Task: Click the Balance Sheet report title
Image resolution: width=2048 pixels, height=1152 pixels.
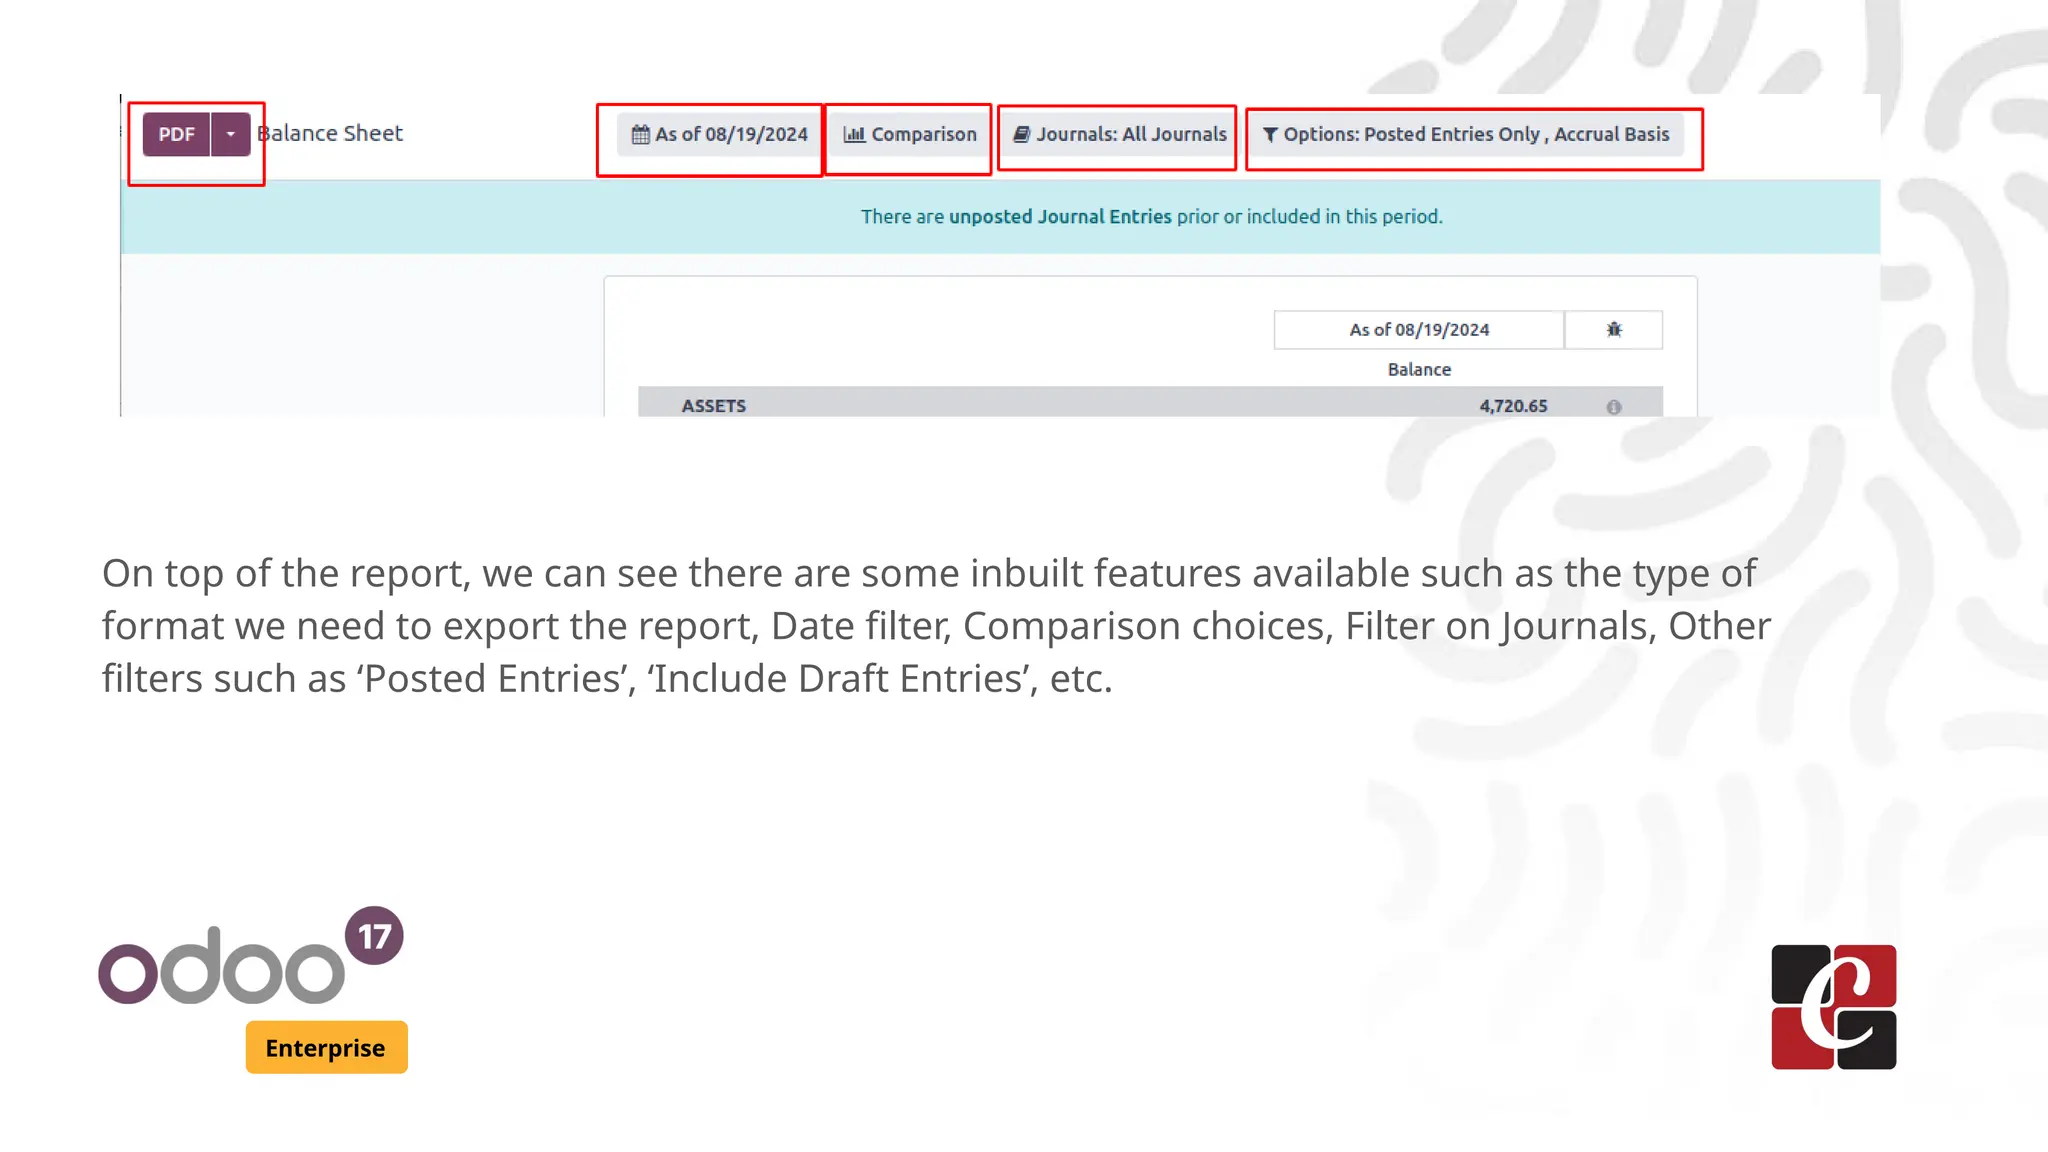Action: click(x=330, y=134)
